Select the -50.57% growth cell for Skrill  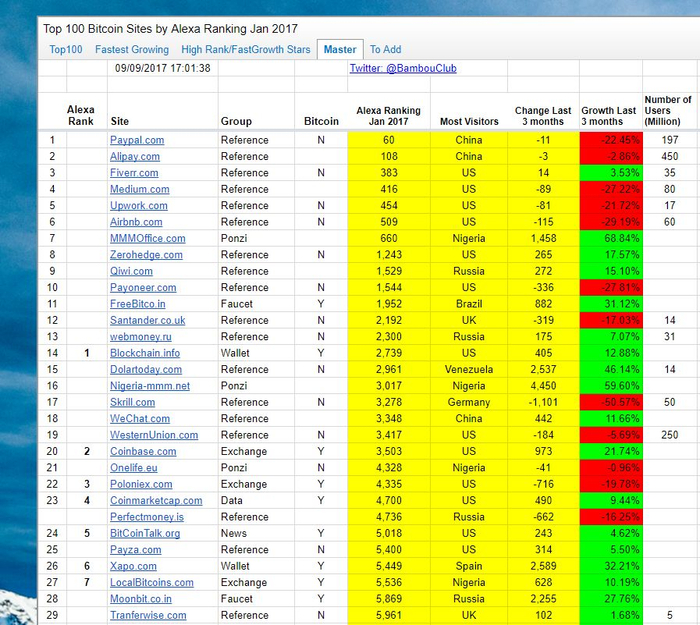(611, 402)
